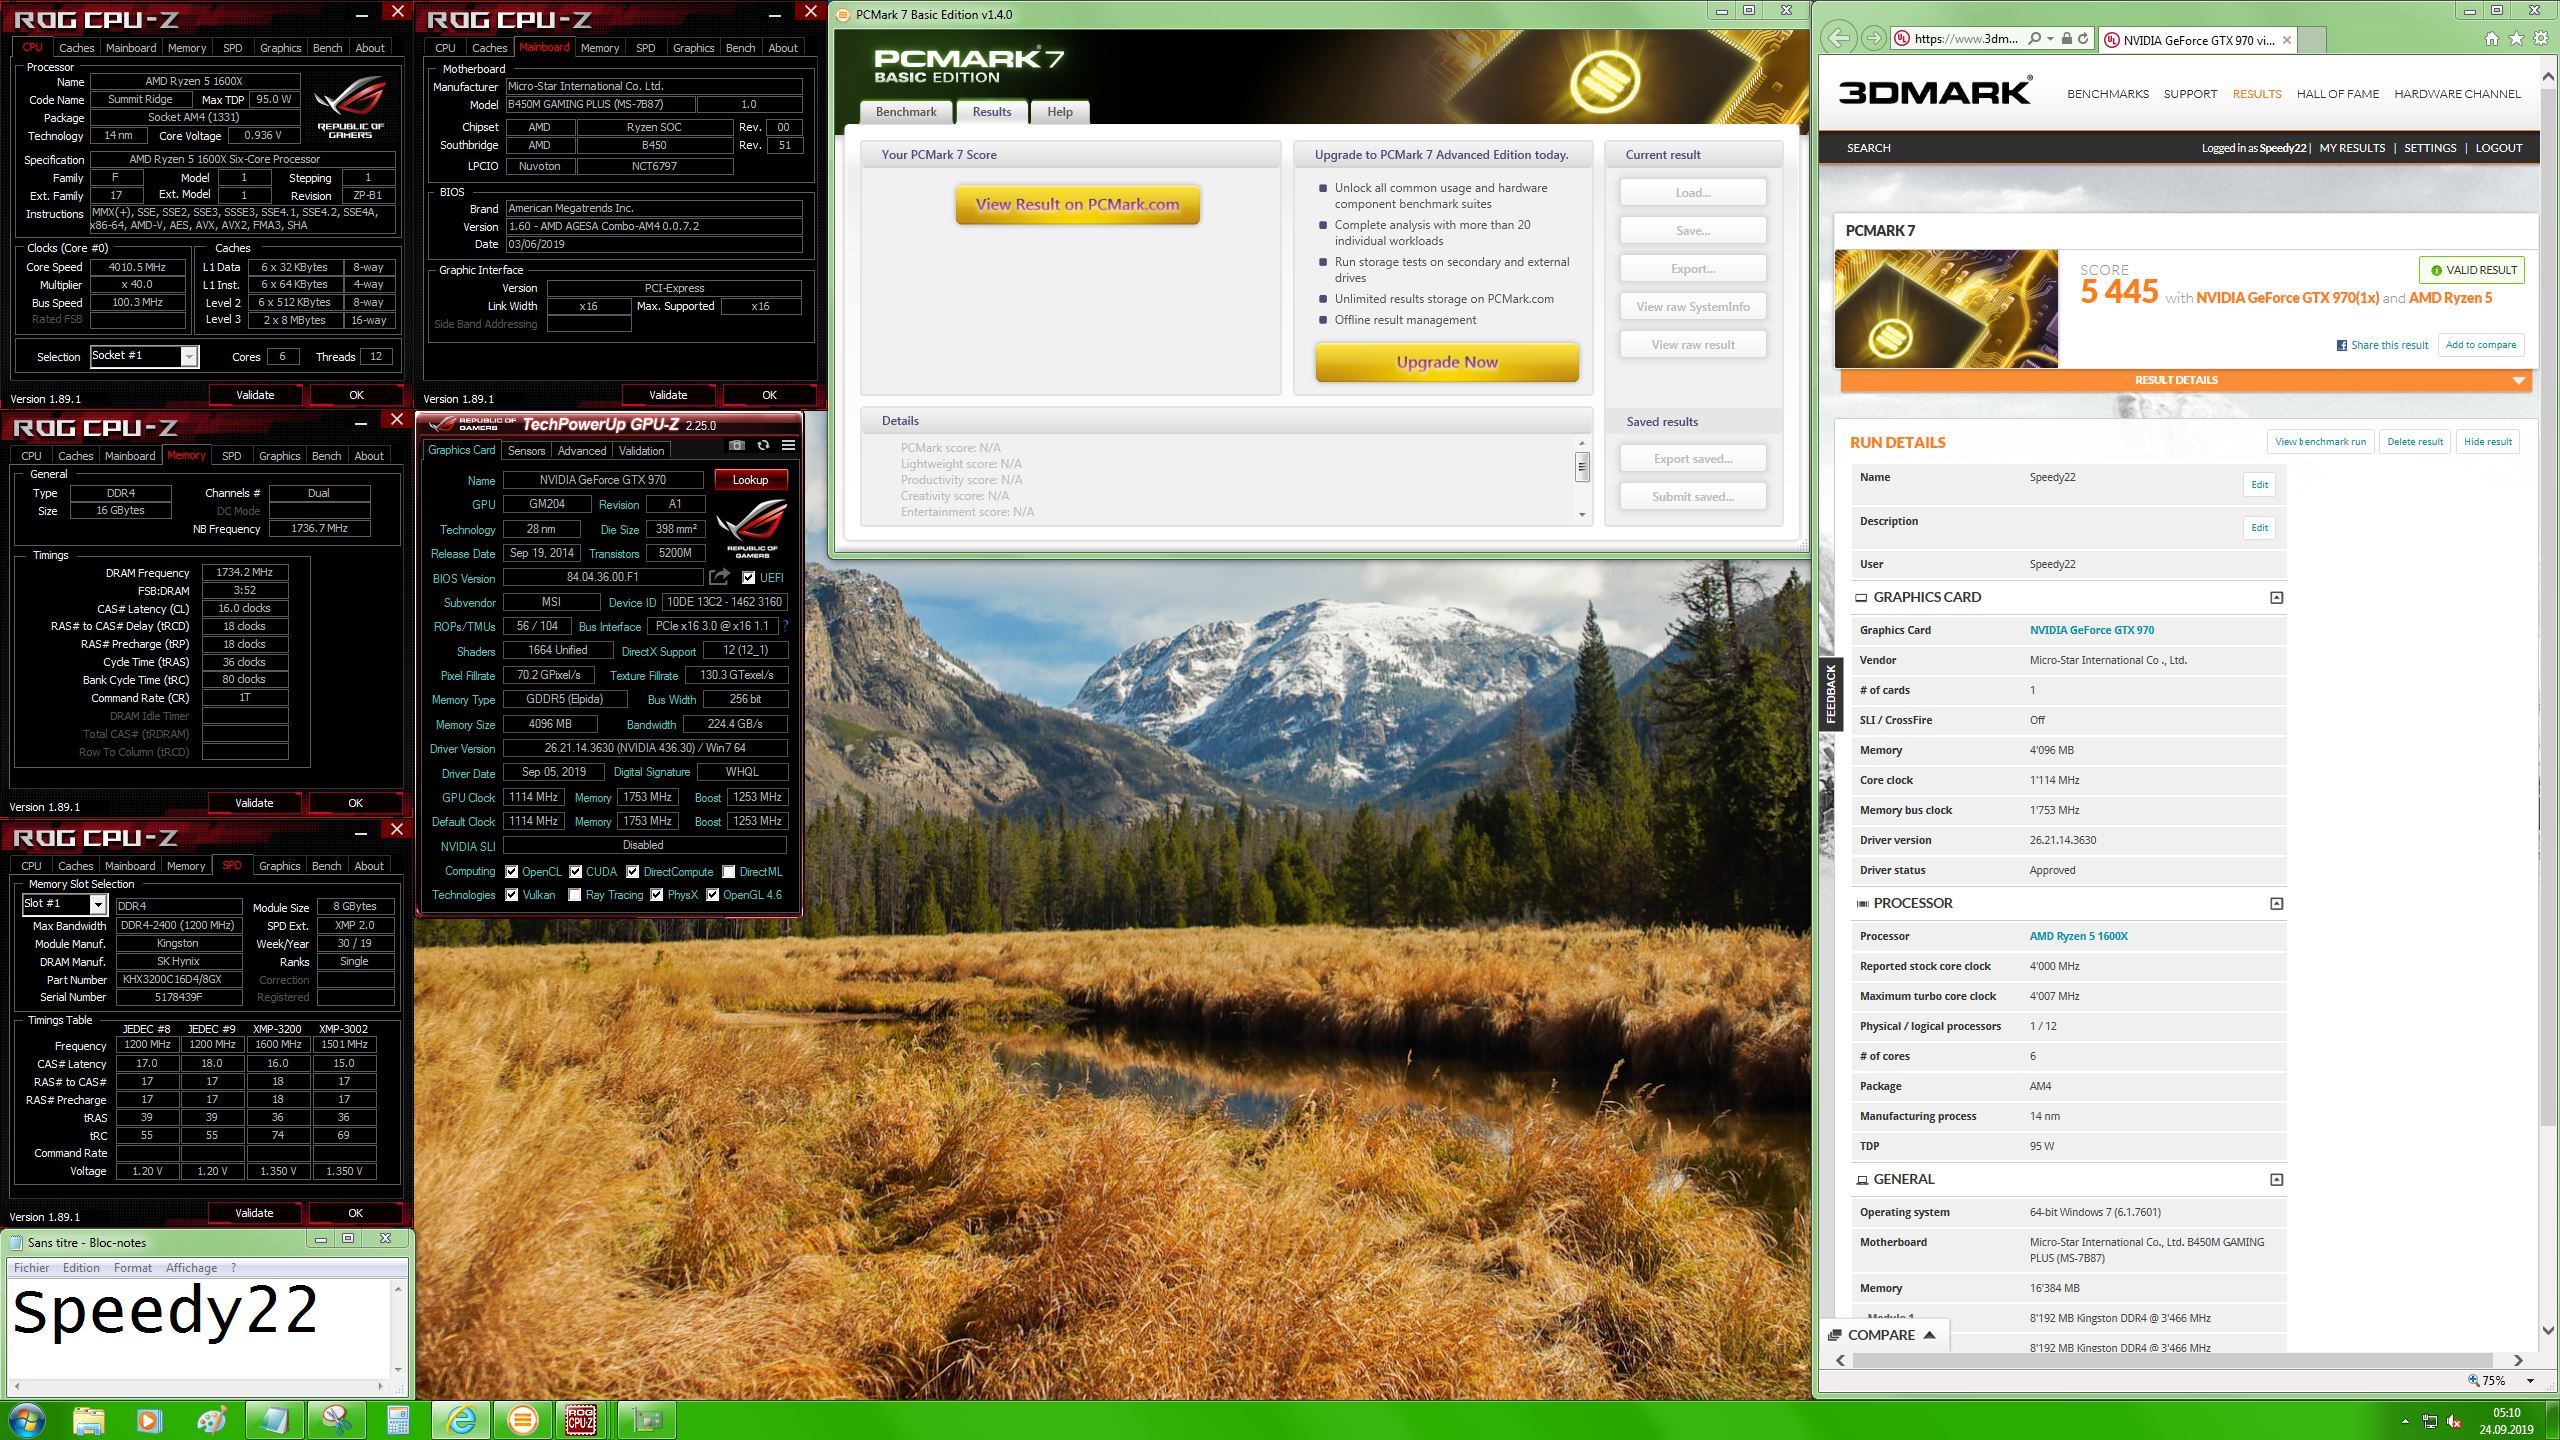Switch to PCMark 7 taskbar icon
The image size is (2560, 1440).
coord(522,1420)
